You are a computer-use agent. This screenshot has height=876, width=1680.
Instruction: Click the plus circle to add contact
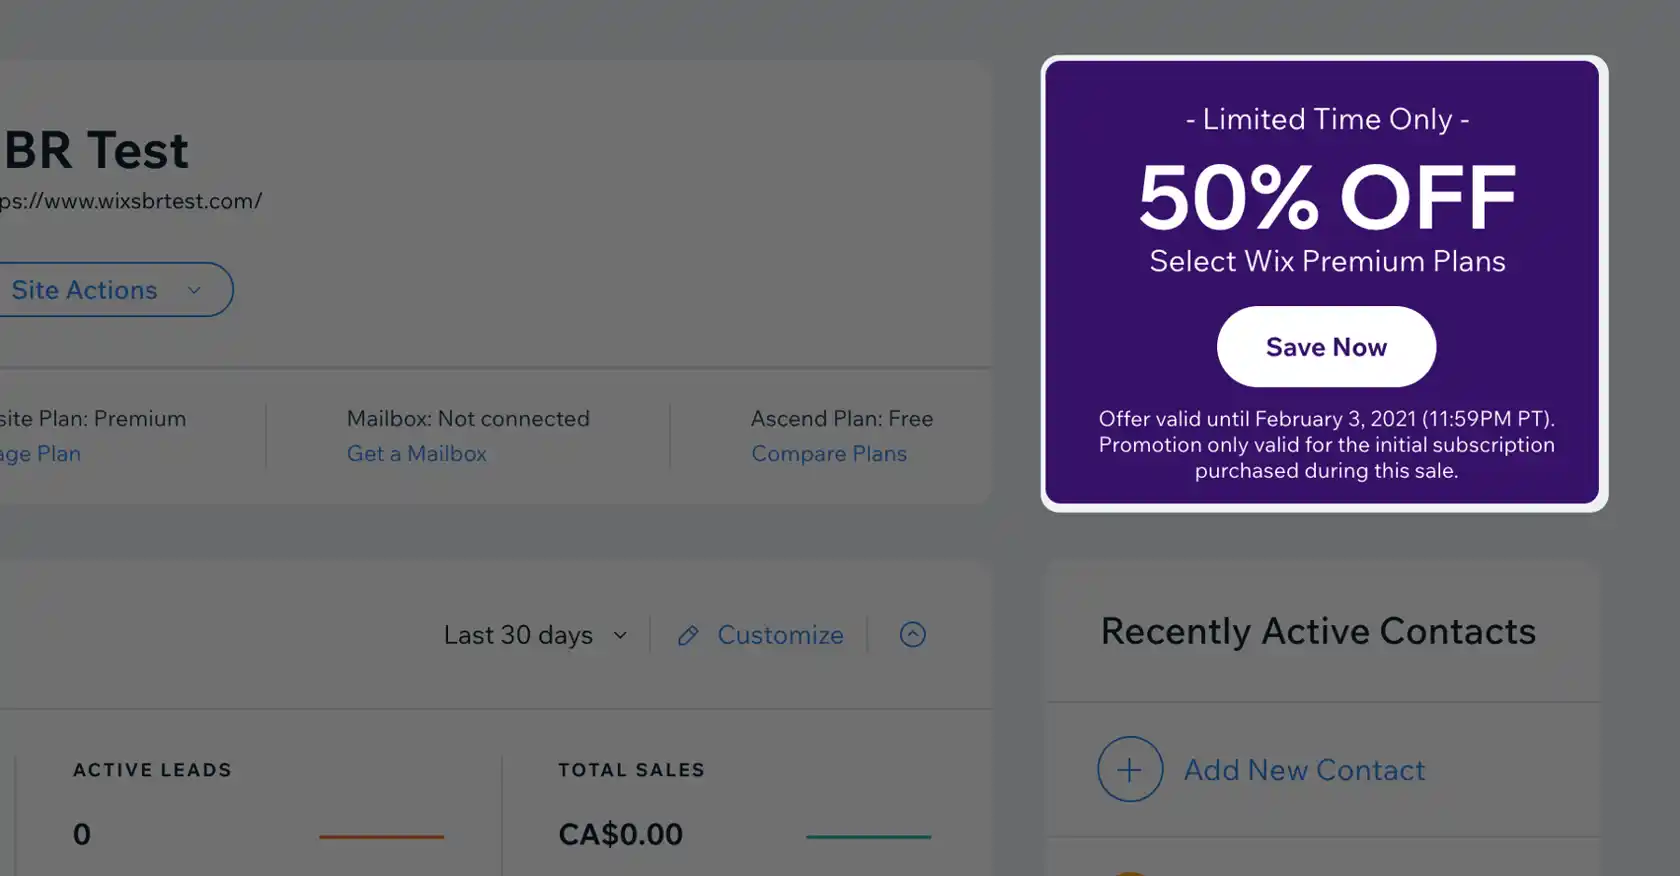1130,769
